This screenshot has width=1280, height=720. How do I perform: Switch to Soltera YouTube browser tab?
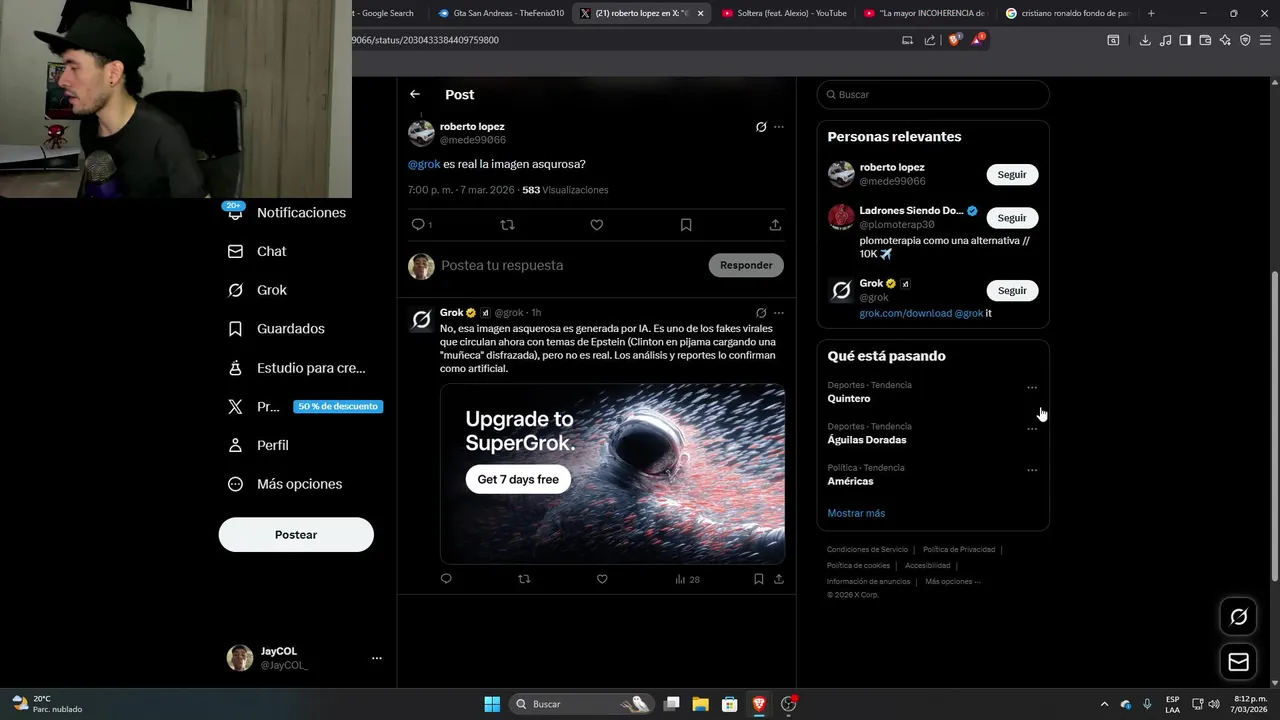click(x=784, y=13)
